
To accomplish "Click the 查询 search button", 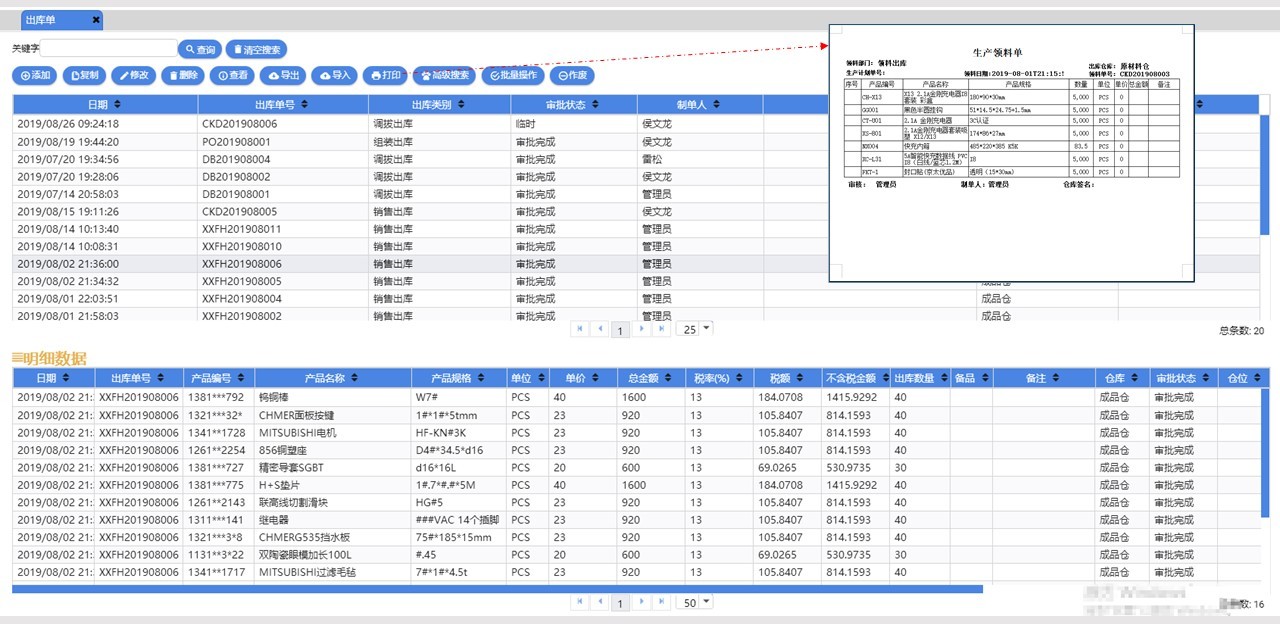I will (200, 49).
